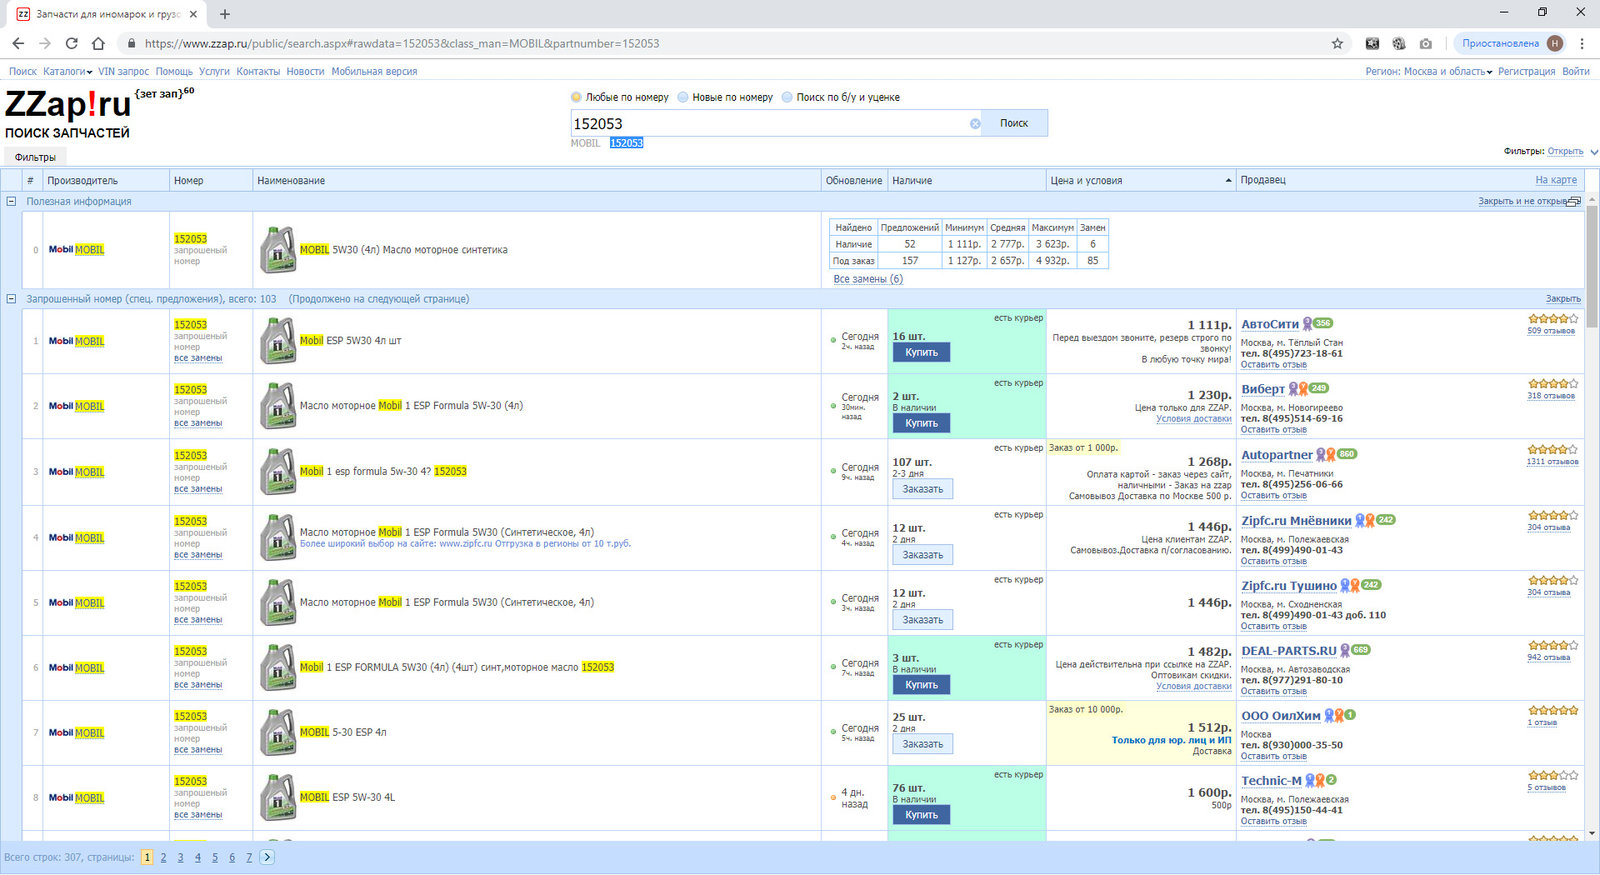Open Помощь menu item
The width and height of the screenshot is (1600, 875).
[174, 72]
